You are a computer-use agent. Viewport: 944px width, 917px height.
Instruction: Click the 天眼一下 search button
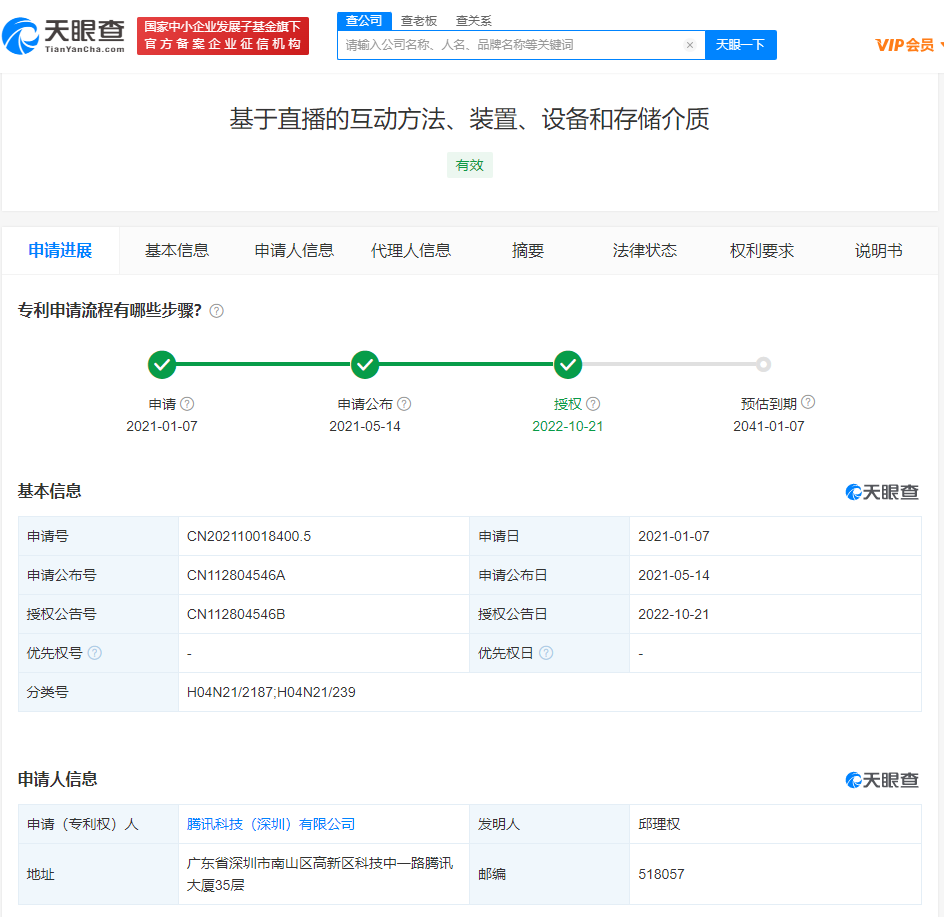pyautogui.click(x=741, y=45)
